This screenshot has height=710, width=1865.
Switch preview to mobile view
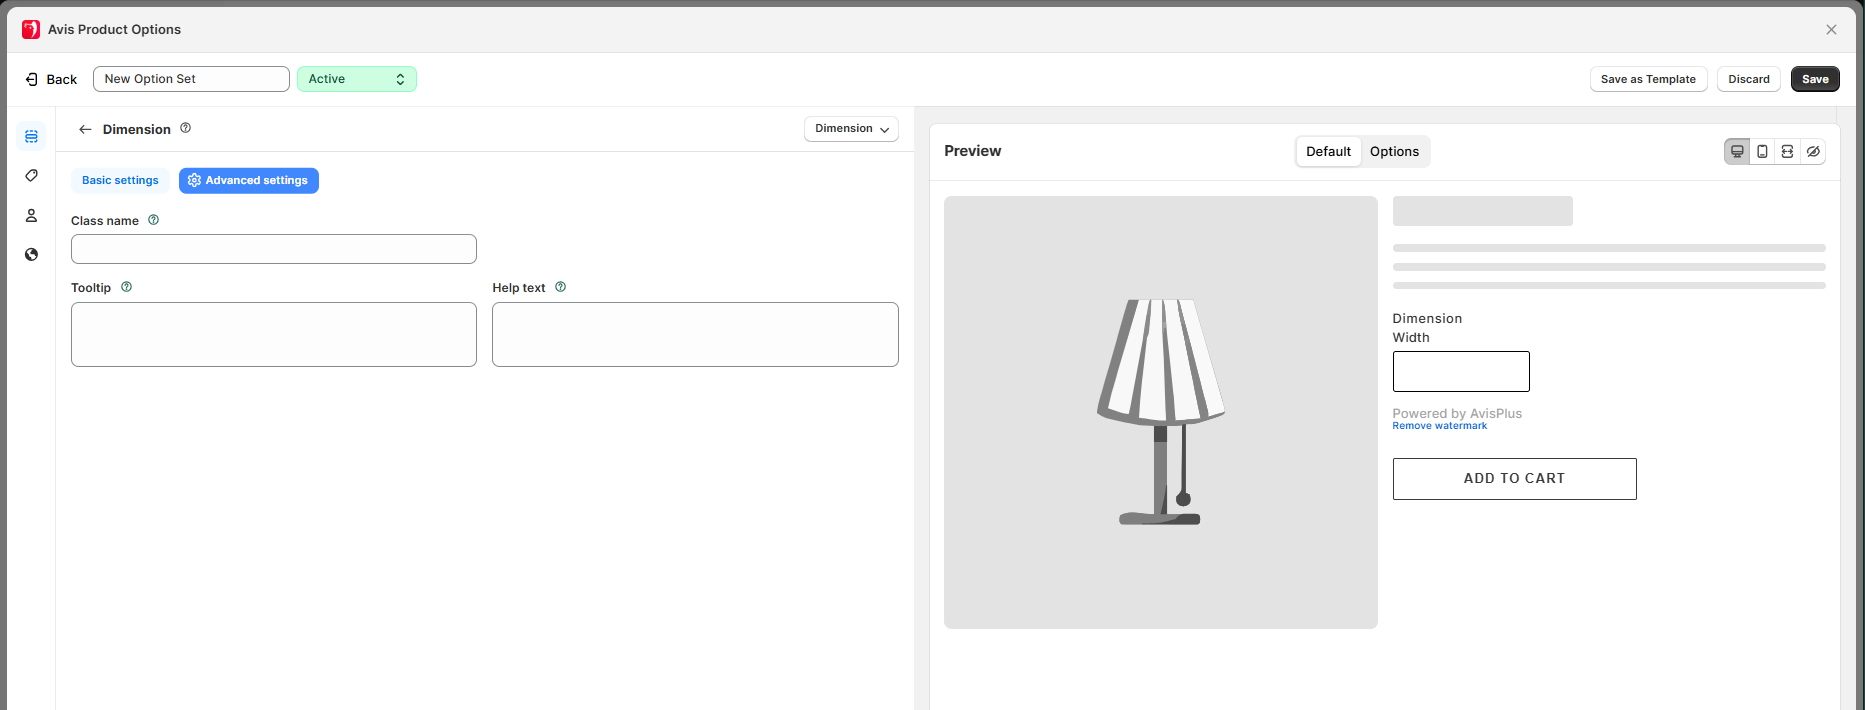[1762, 152]
